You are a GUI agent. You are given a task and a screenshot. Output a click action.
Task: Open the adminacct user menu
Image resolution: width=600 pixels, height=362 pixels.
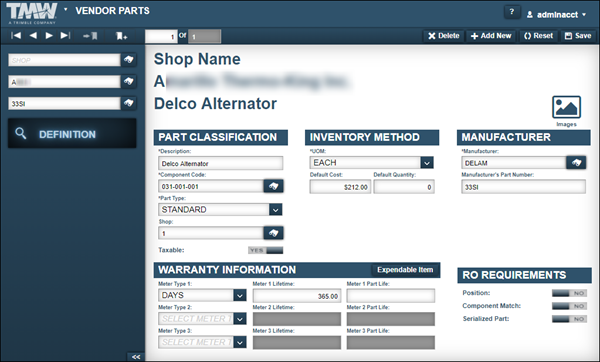click(556, 15)
